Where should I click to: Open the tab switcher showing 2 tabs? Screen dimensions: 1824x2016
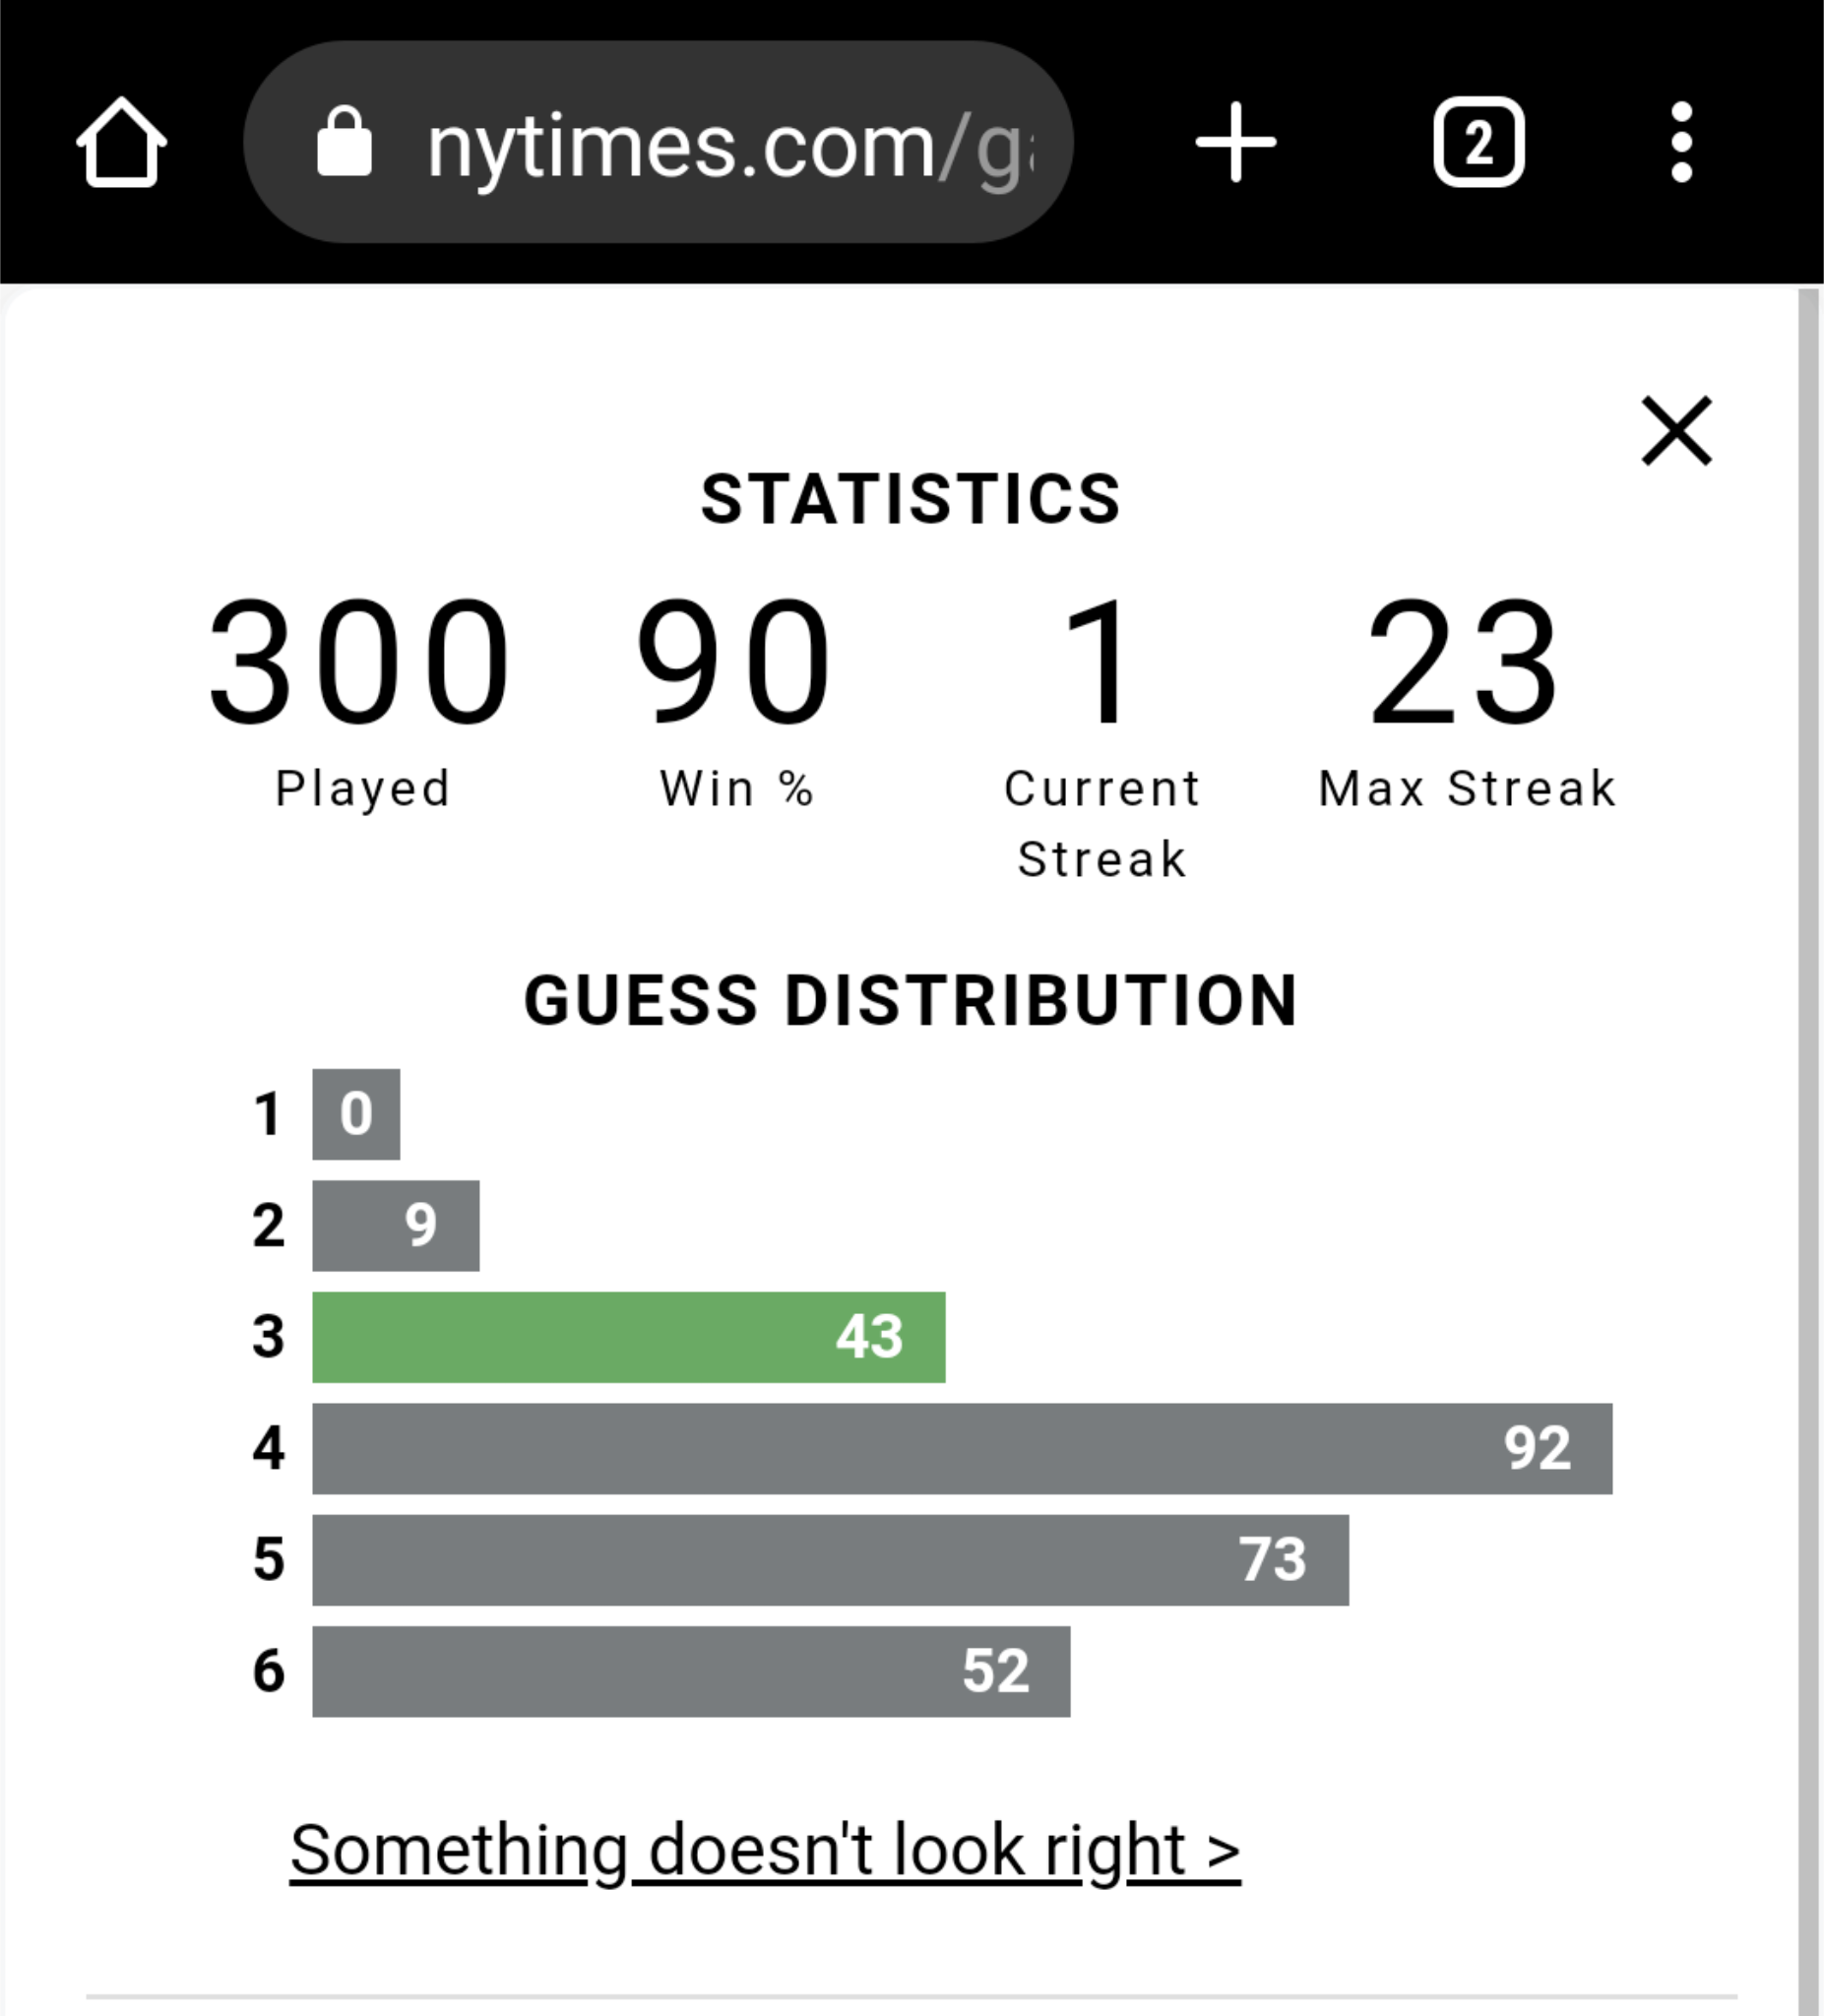pyautogui.click(x=1479, y=142)
